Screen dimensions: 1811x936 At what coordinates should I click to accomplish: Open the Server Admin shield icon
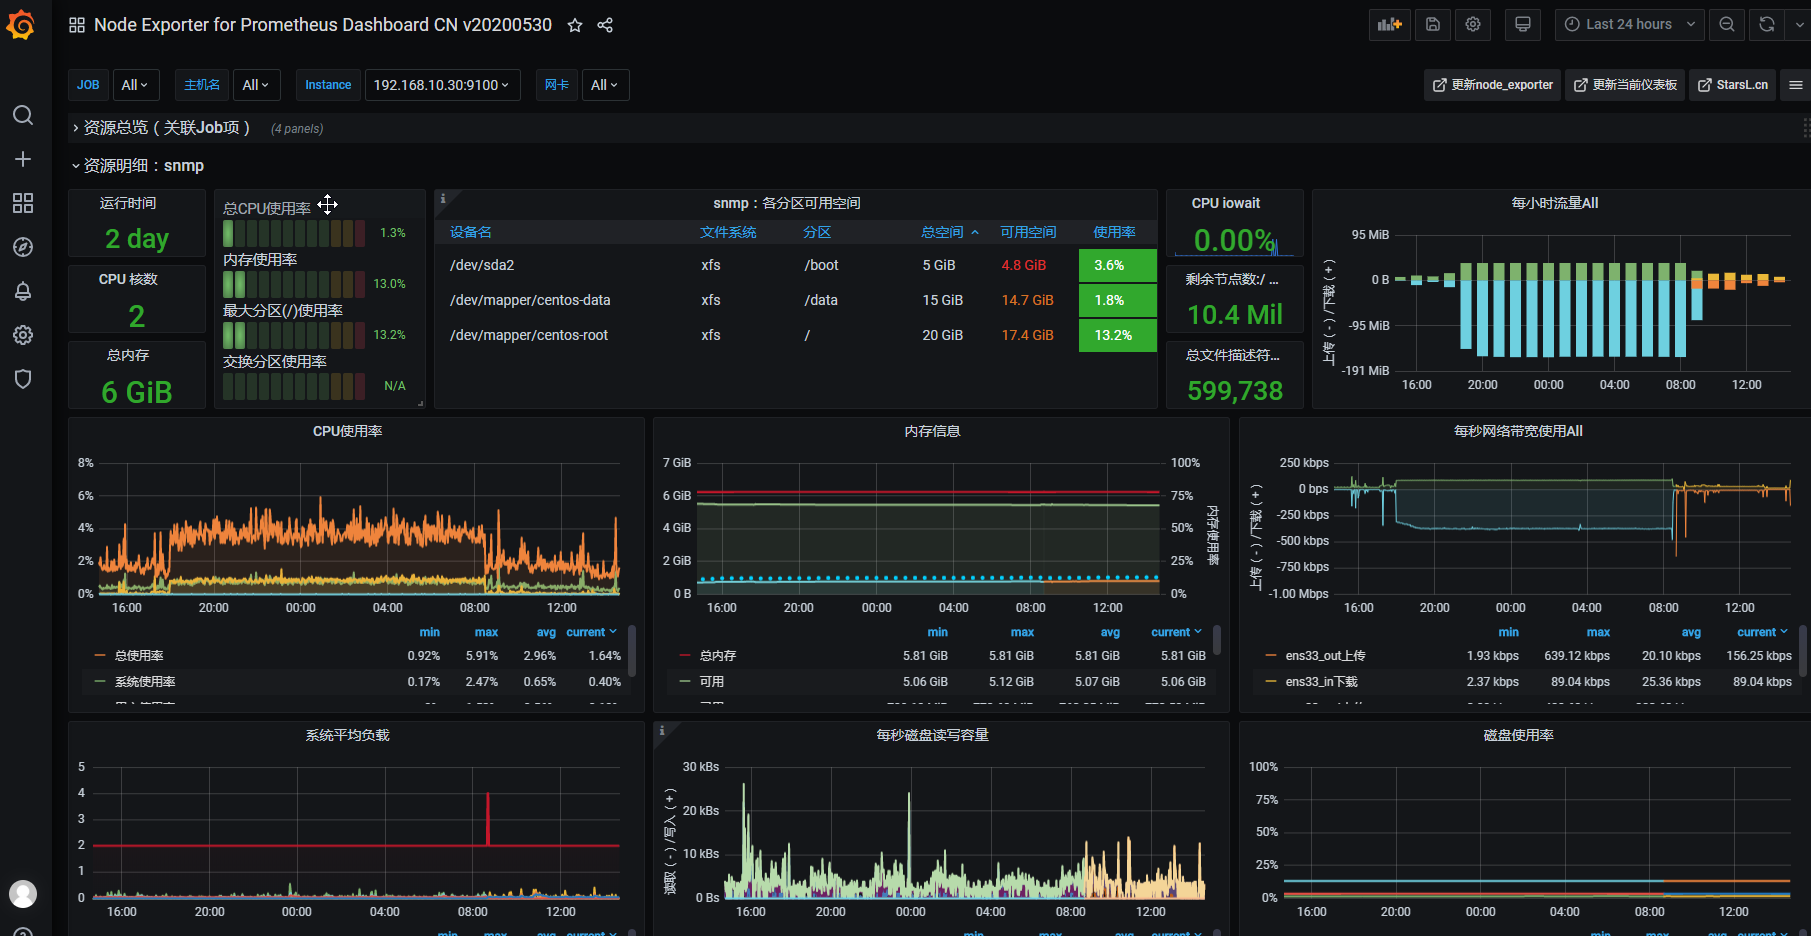coord(23,379)
